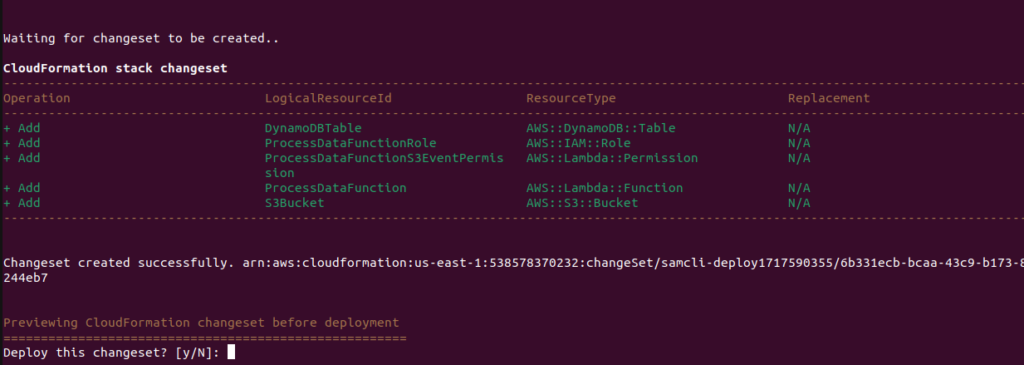Click the Previewing CloudFormation changeset line

[x=200, y=323]
